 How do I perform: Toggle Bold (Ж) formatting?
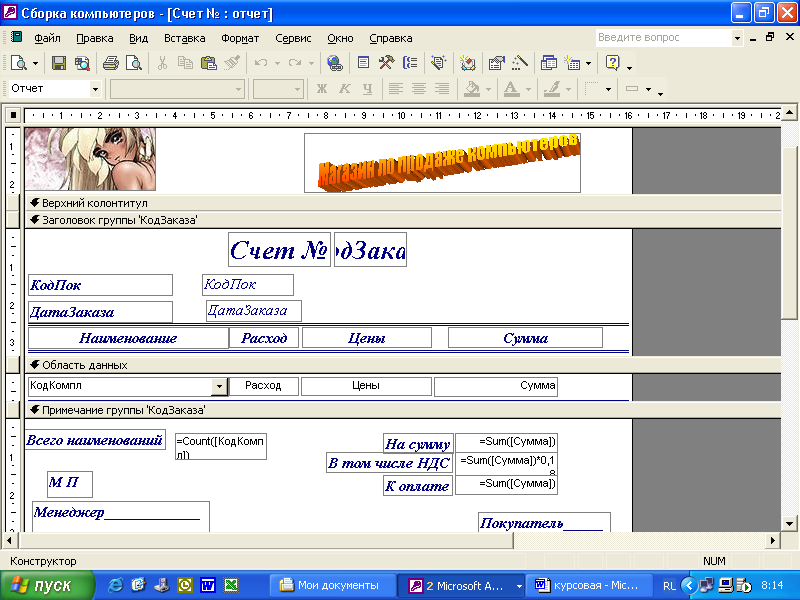(321, 89)
